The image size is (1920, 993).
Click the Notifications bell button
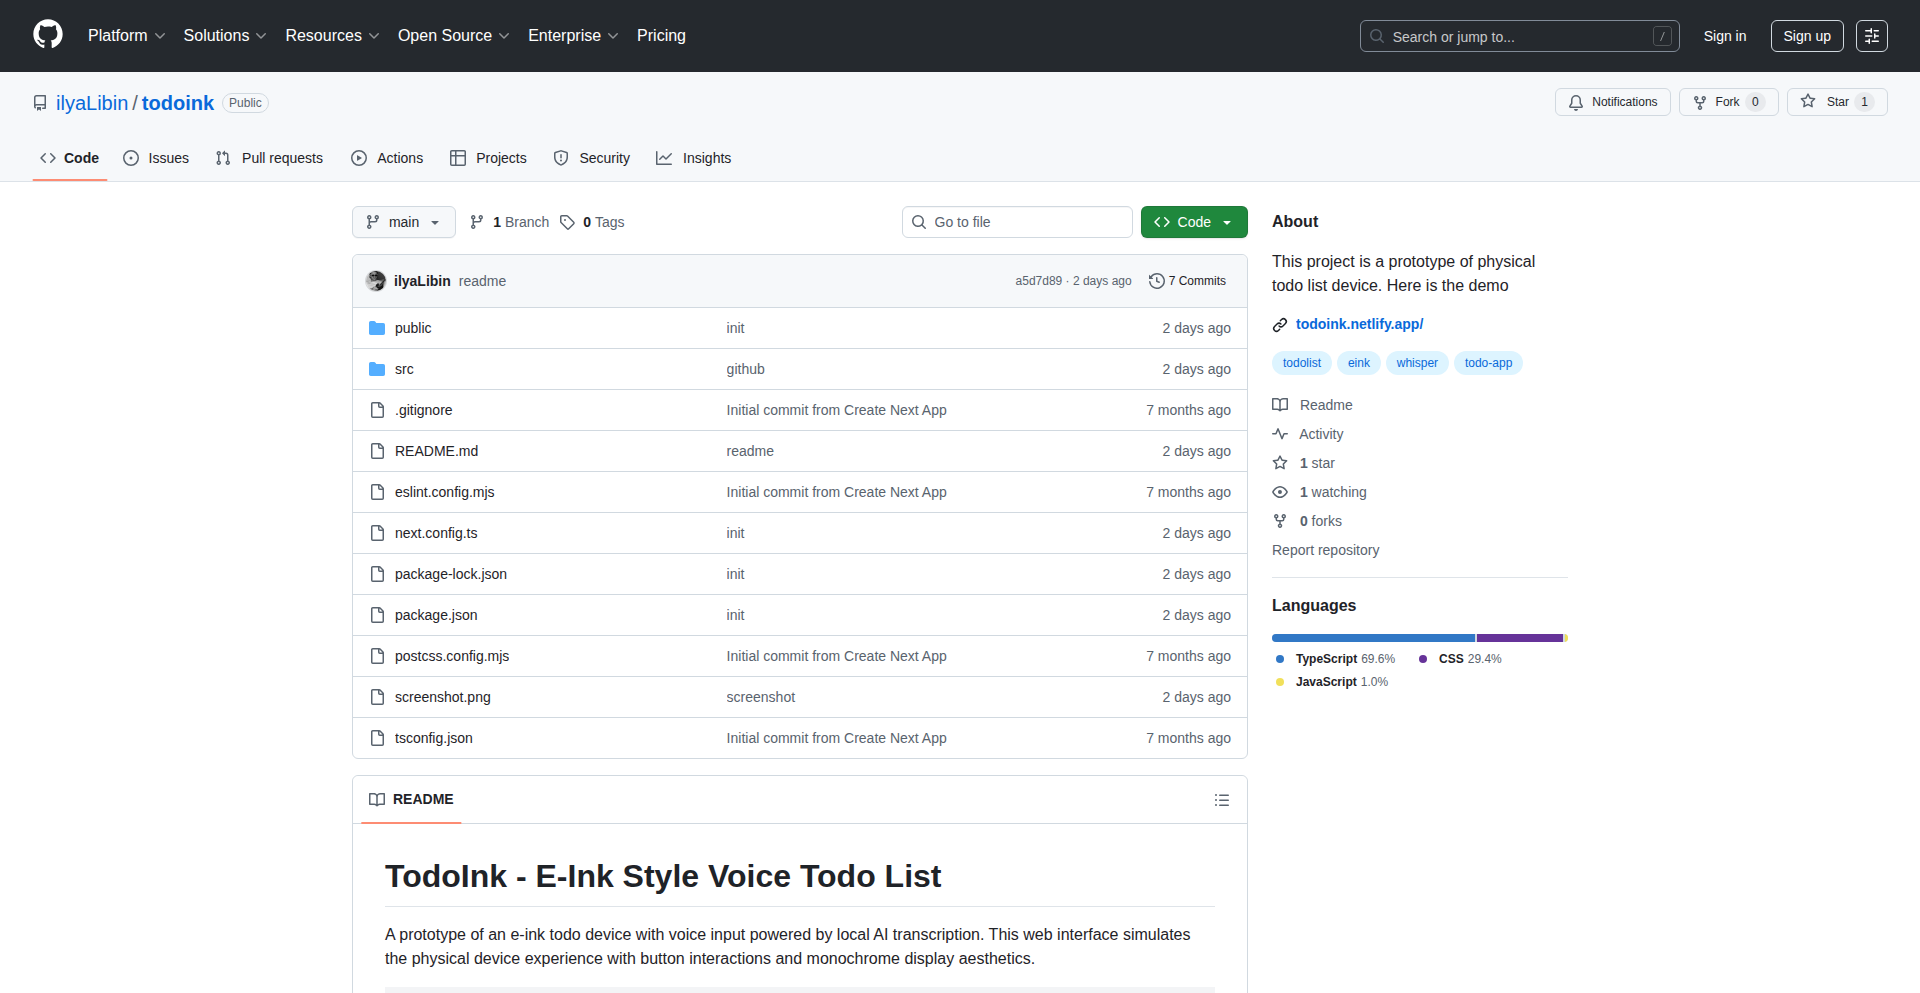[x=1612, y=102]
